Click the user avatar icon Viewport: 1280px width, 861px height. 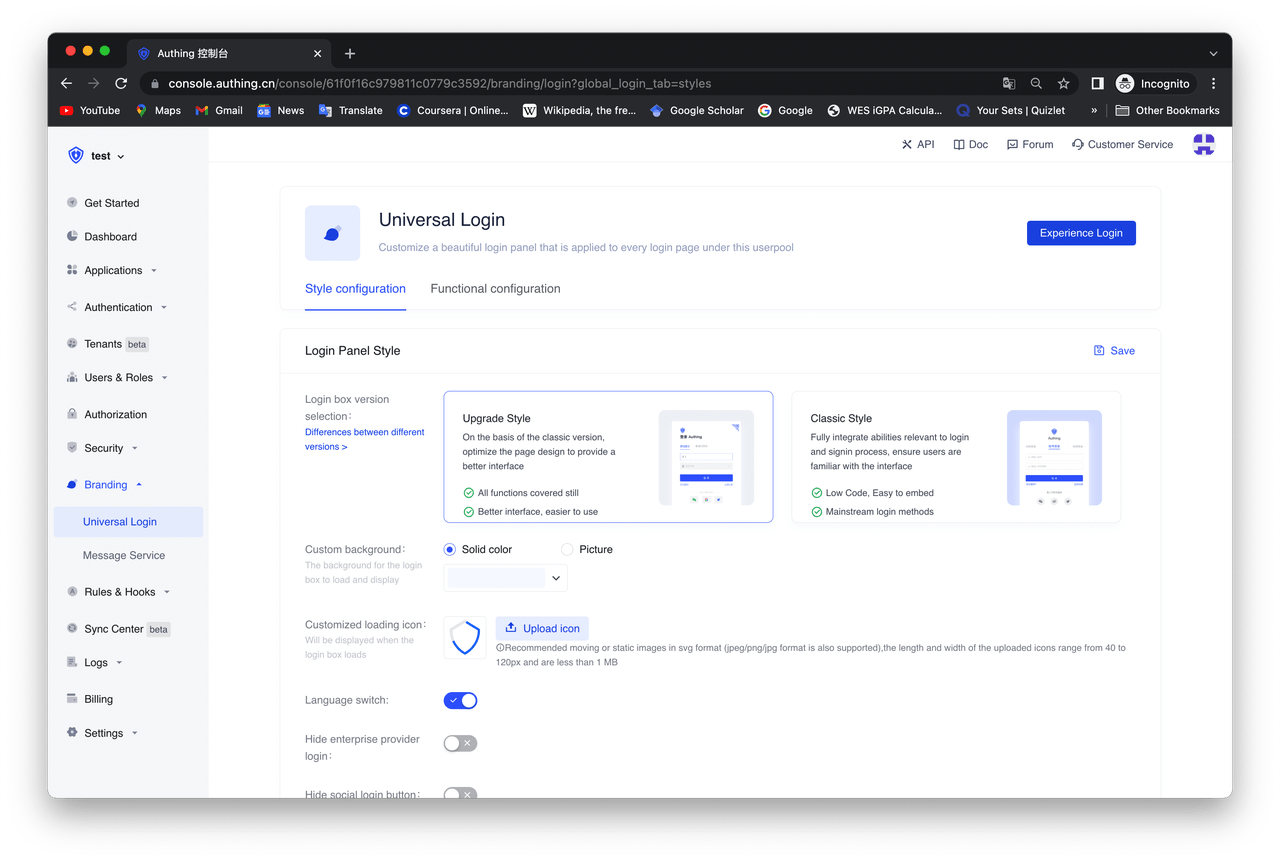coord(1204,145)
